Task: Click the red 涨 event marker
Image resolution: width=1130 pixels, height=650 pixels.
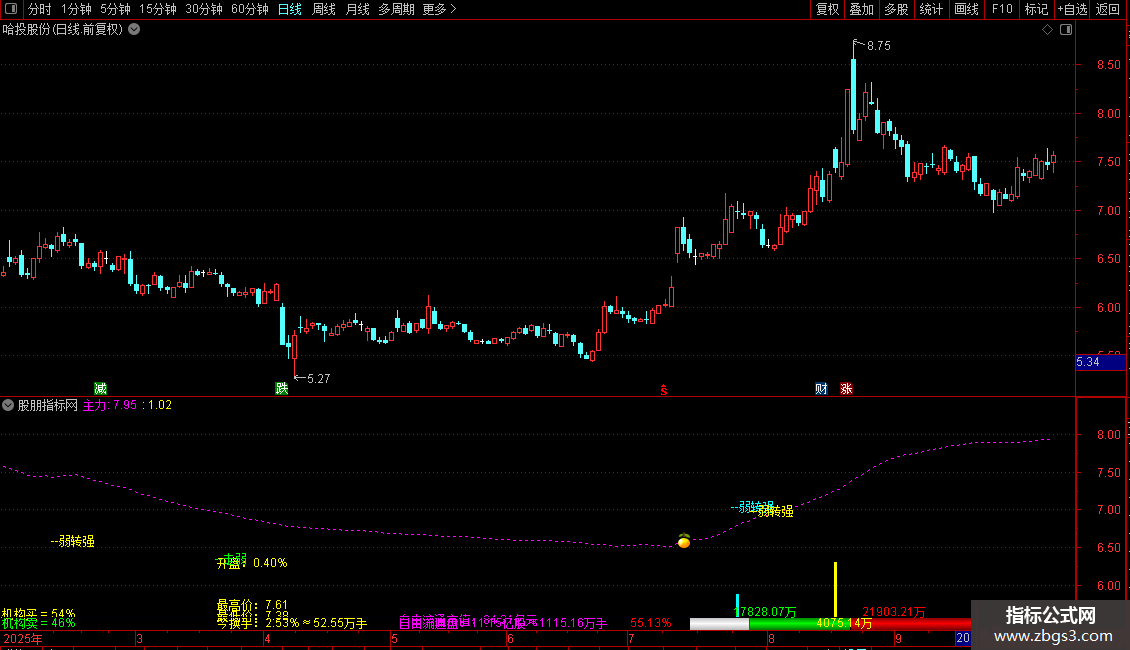Action: click(846, 388)
